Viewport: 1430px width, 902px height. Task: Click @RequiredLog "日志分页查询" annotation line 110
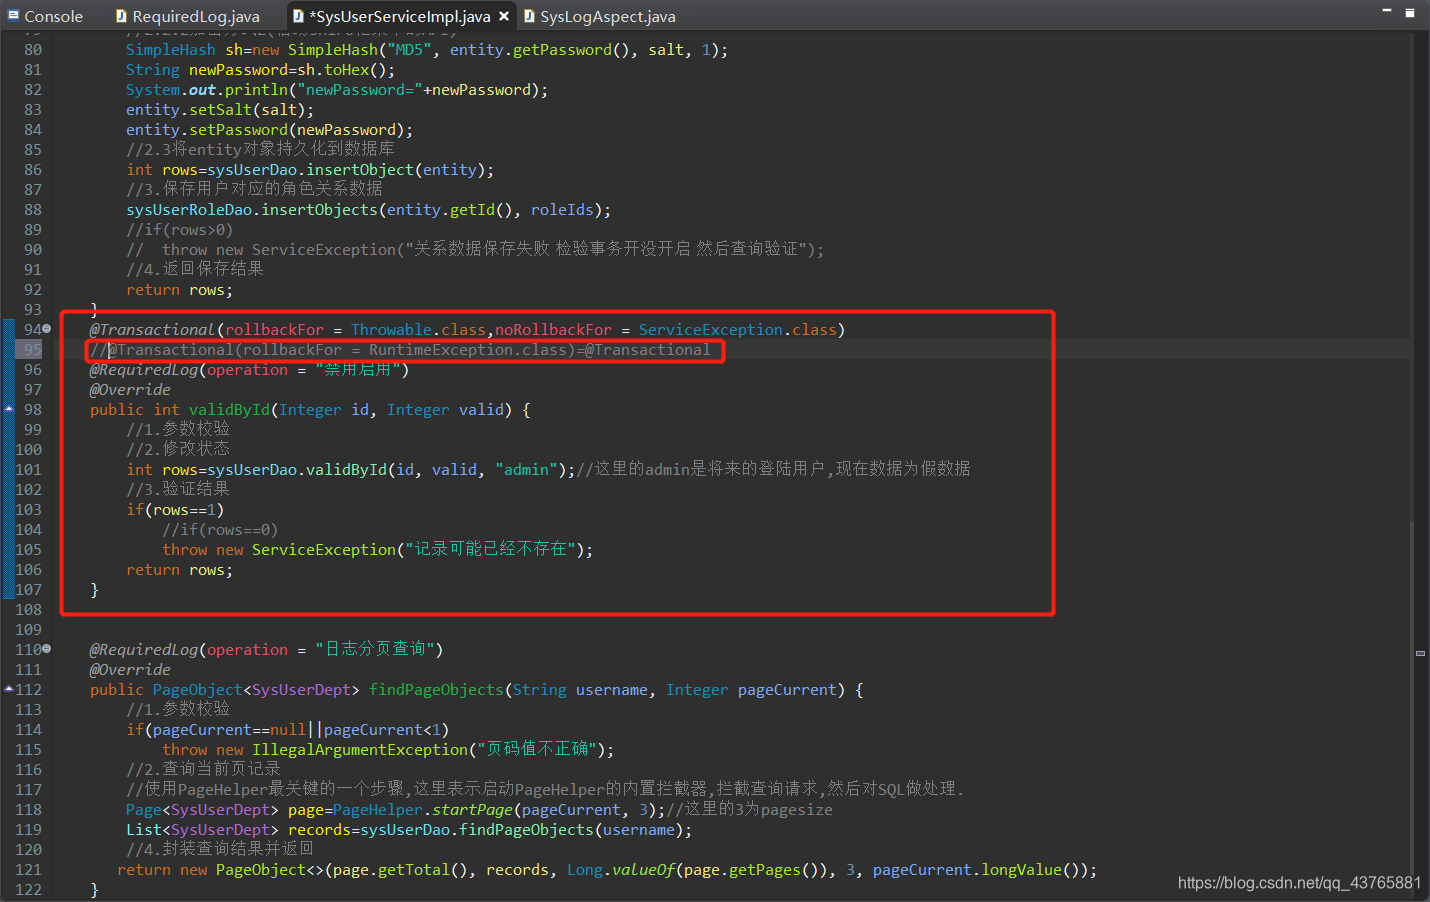coord(266,649)
